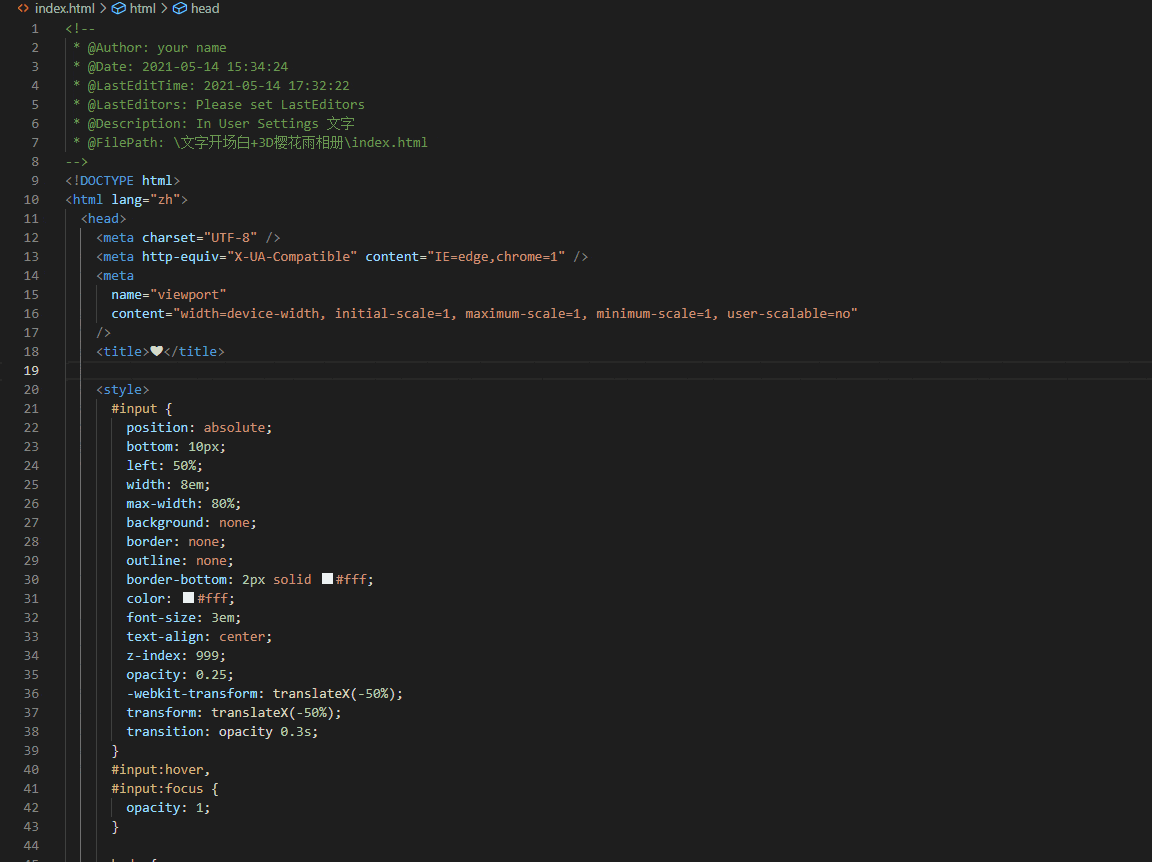Open the html breadcrumb segment

(143, 9)
